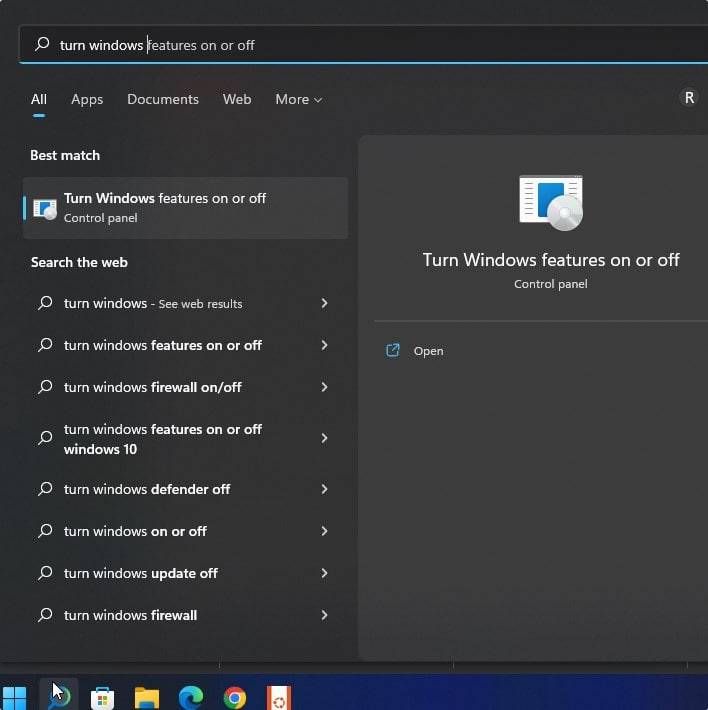Viewport: 708px width, 710px height.
Task: Click search icon beside web suggestion 'turn windows features on or off'
Action: click(x=45, y=345)
